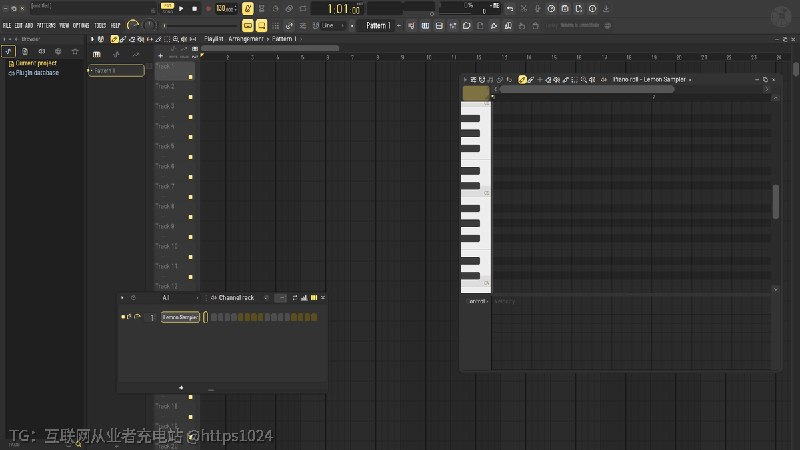The width and height of the screenshot is (800, 450).
Task: Select the Browser audio/sounds tab icon
Action: 8,52
